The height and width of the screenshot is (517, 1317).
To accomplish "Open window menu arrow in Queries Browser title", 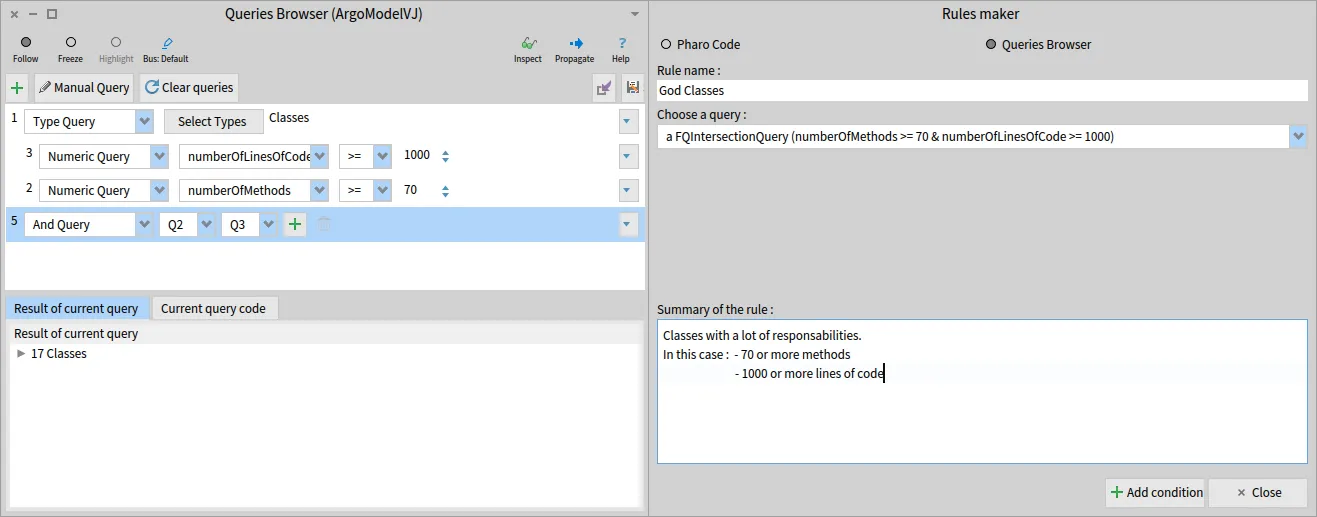I will pyautogui.click(x=635, y=14).
